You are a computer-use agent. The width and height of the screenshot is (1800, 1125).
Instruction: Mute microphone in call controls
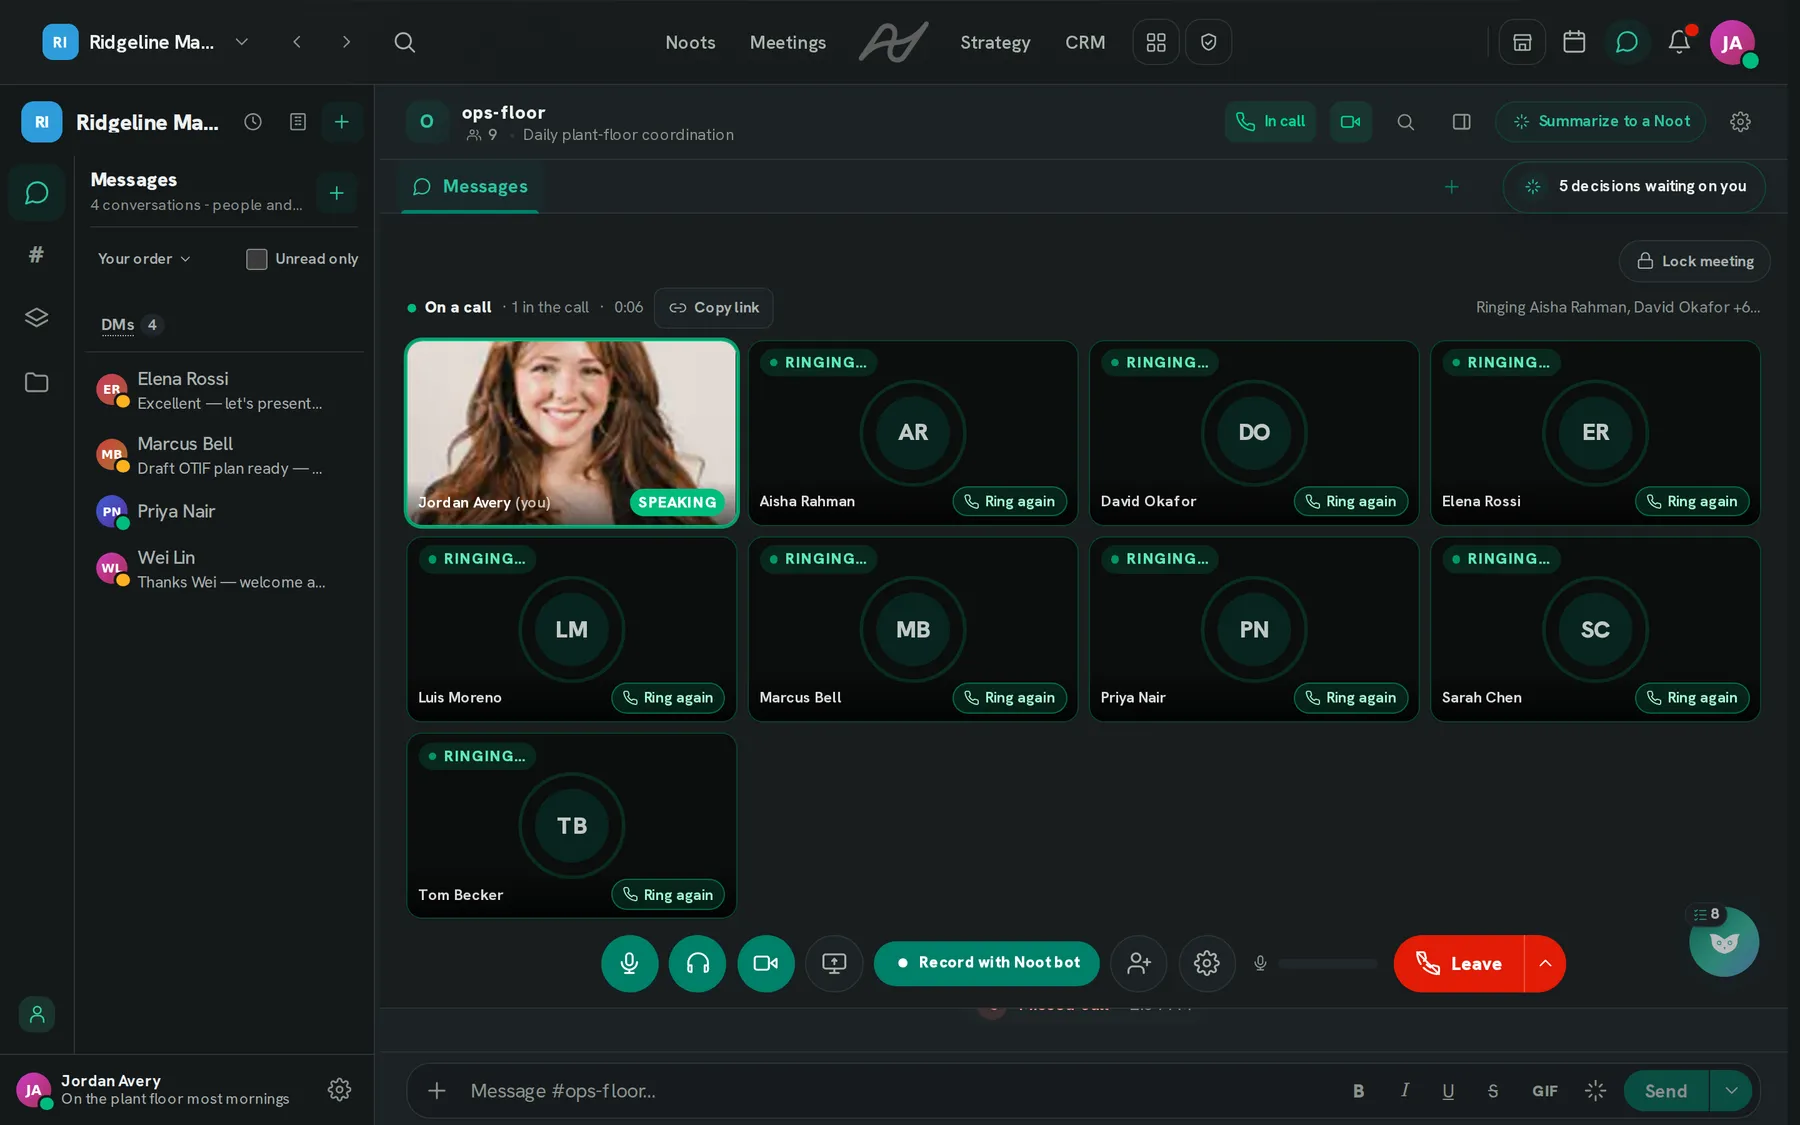point(629,963)
